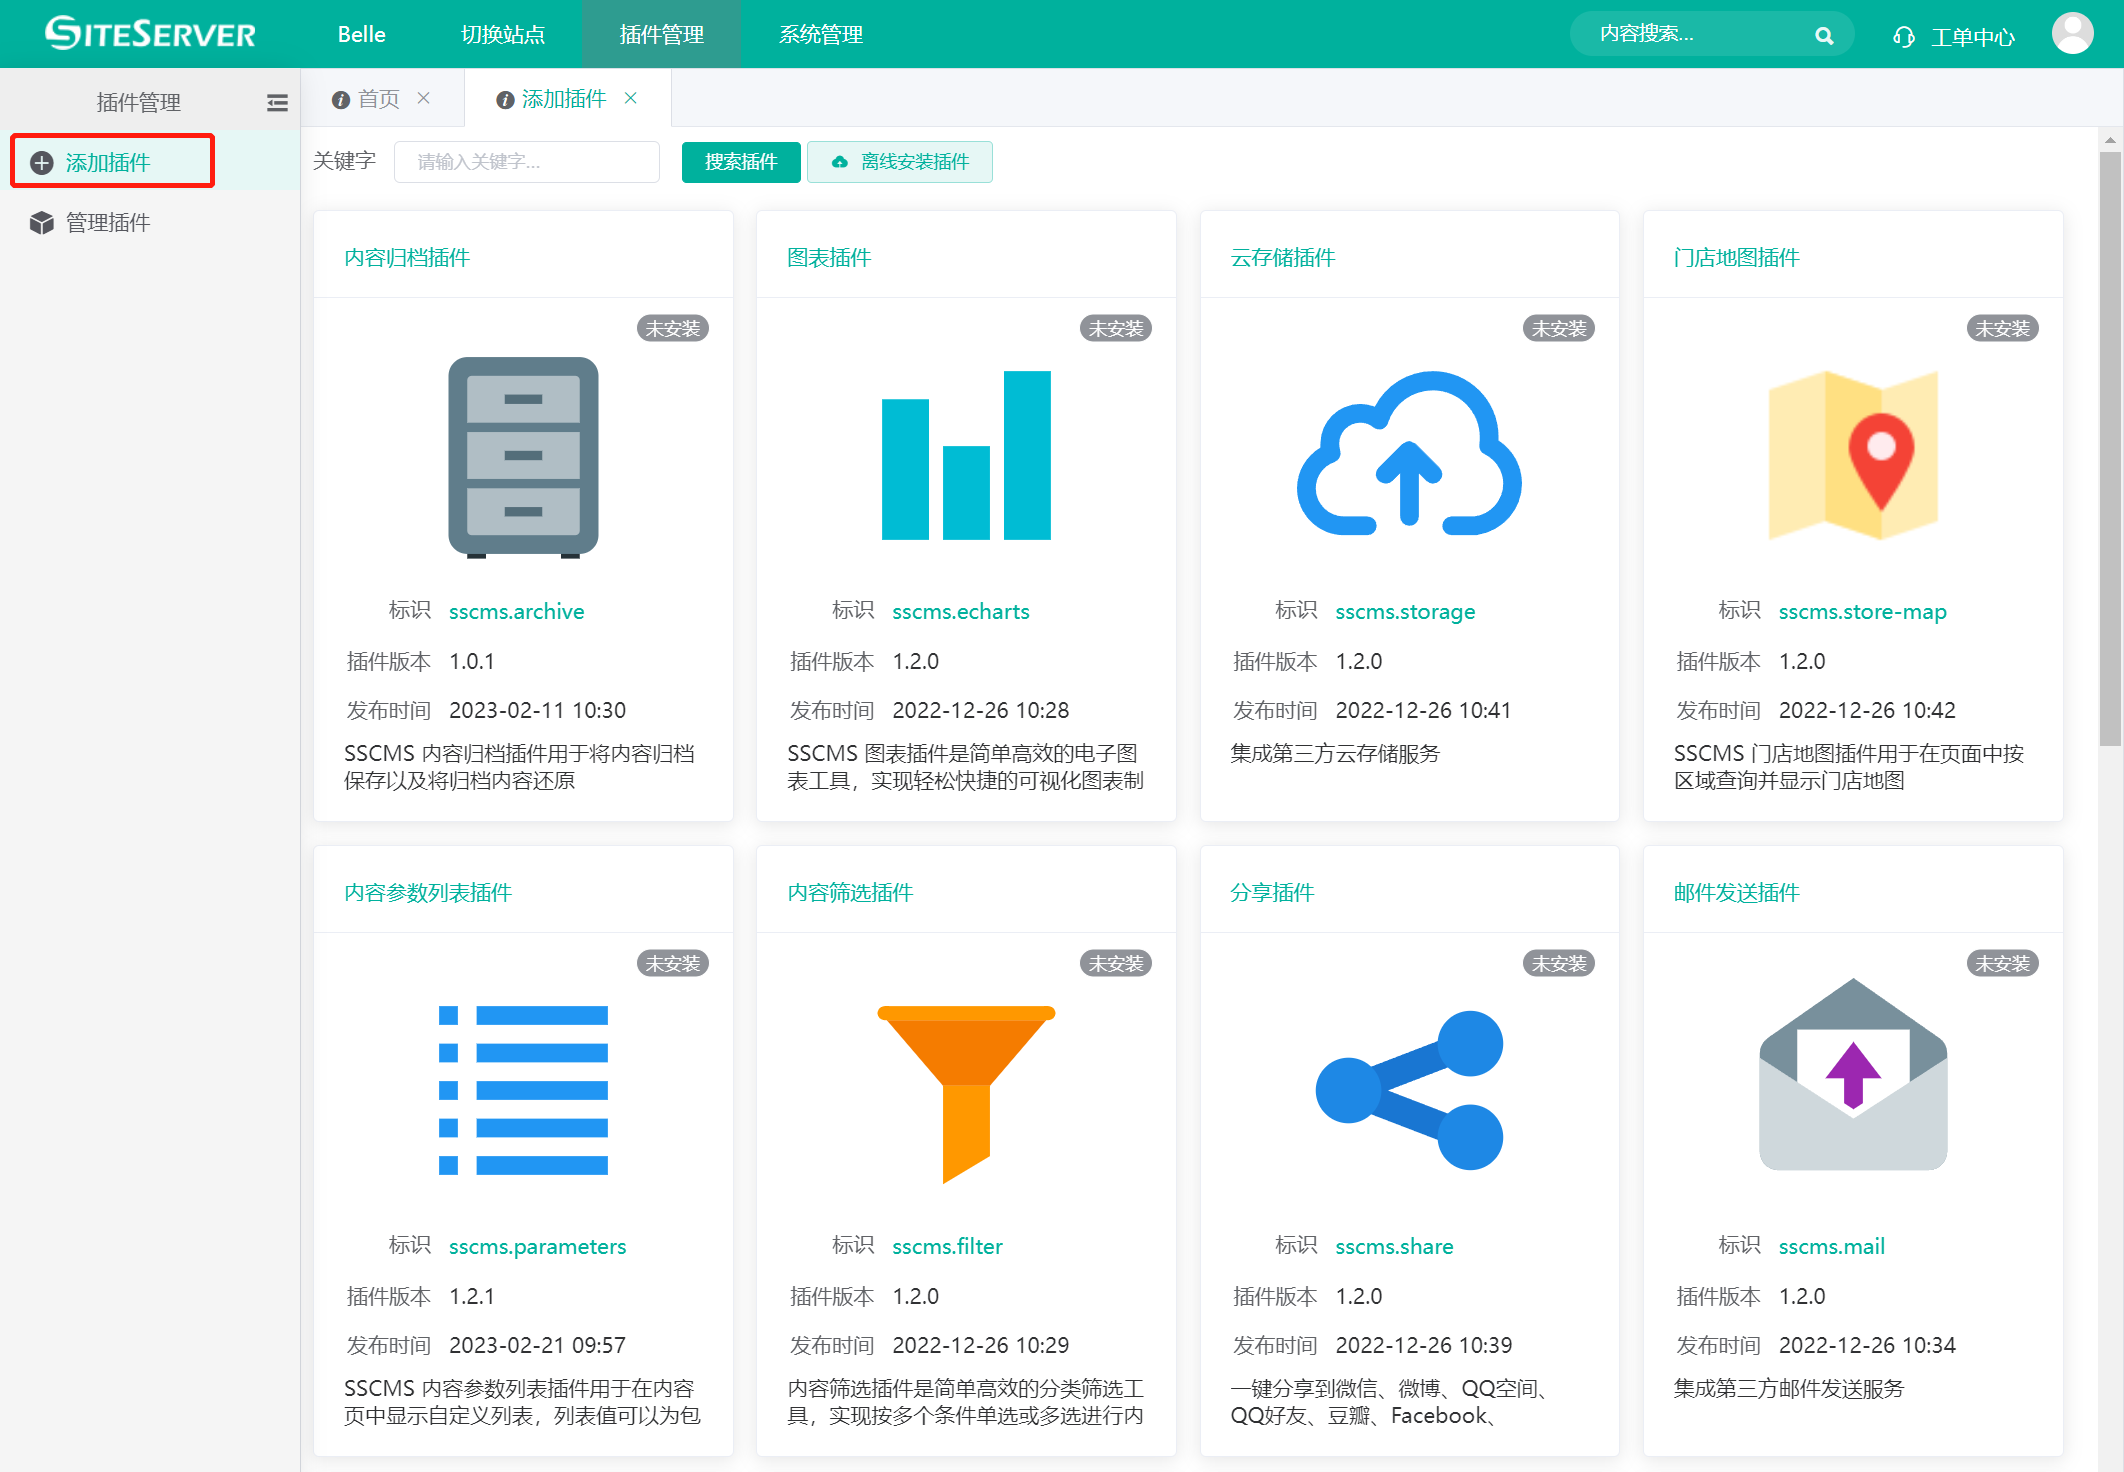Open the 系统管理 top menu
This screenshot has height=1472, width=2124.
(x=820, y=35)
